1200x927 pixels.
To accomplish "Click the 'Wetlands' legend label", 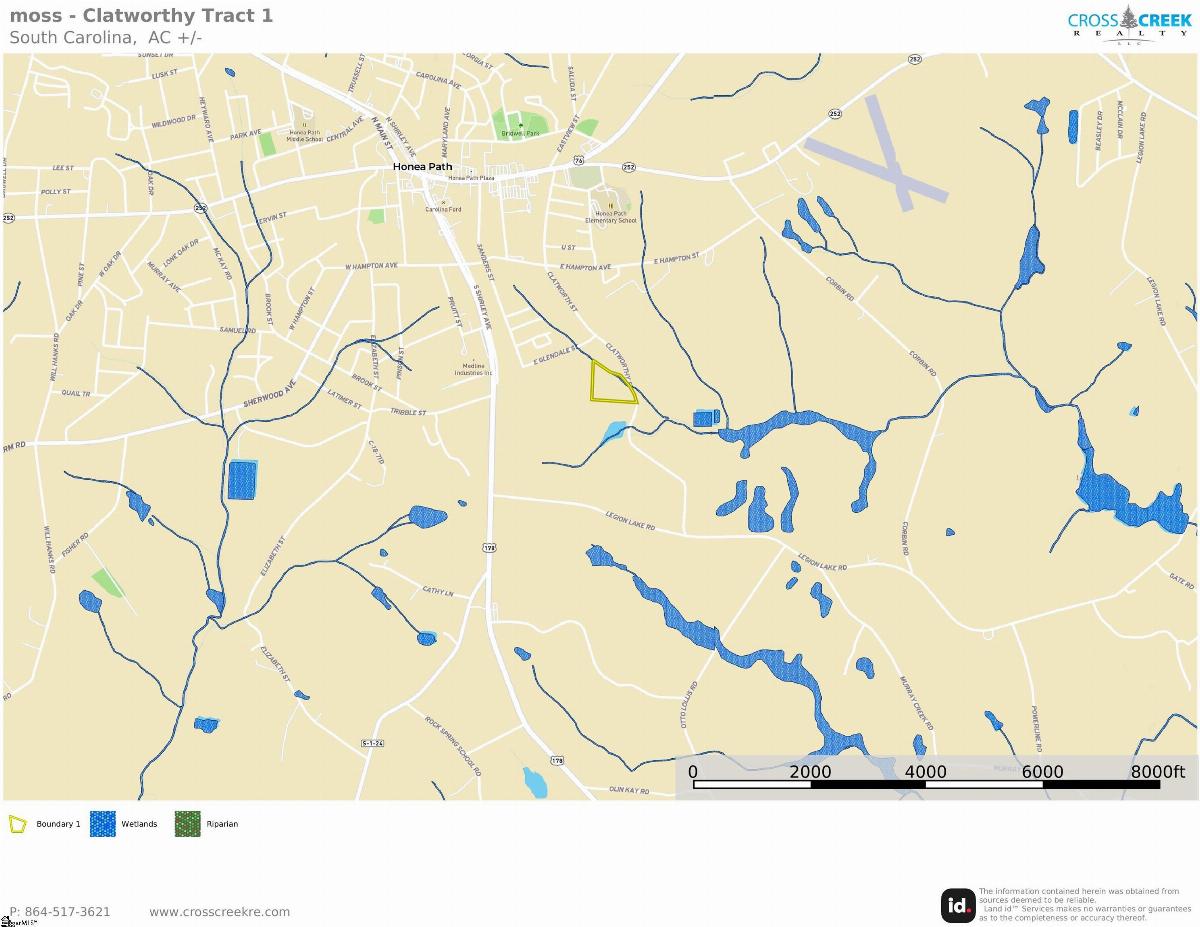I will tap(139, 824).
